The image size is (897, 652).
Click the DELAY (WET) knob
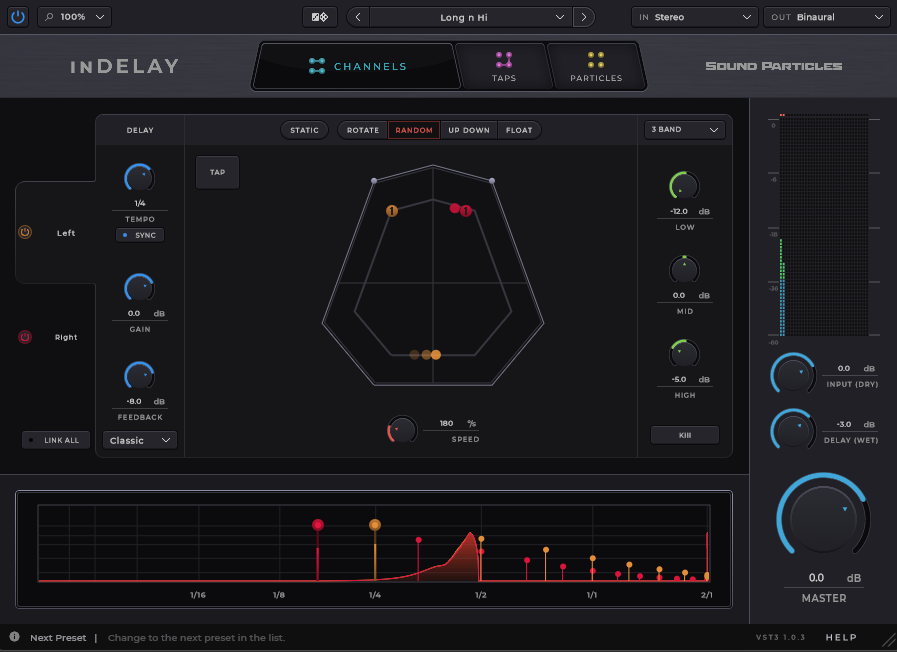pos(793,430)
